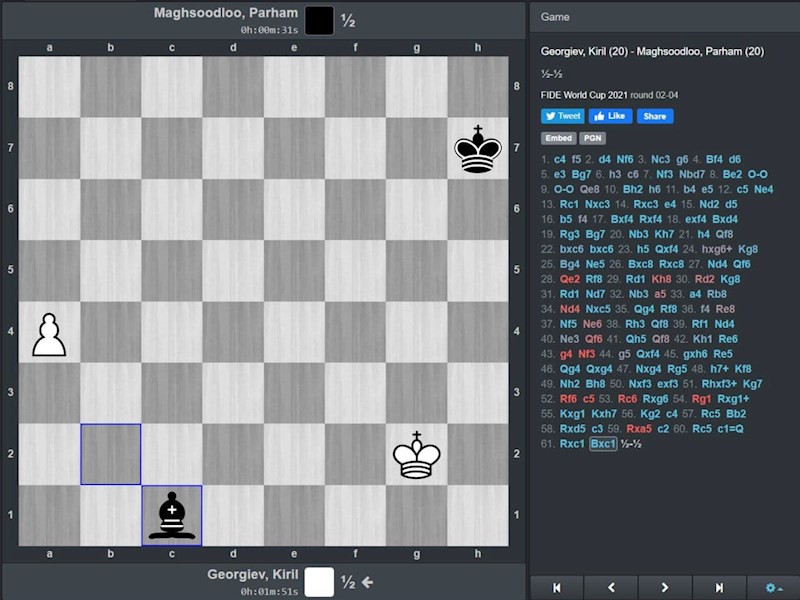
Task: Select the black bishop on c1
Action: [172, 515]
